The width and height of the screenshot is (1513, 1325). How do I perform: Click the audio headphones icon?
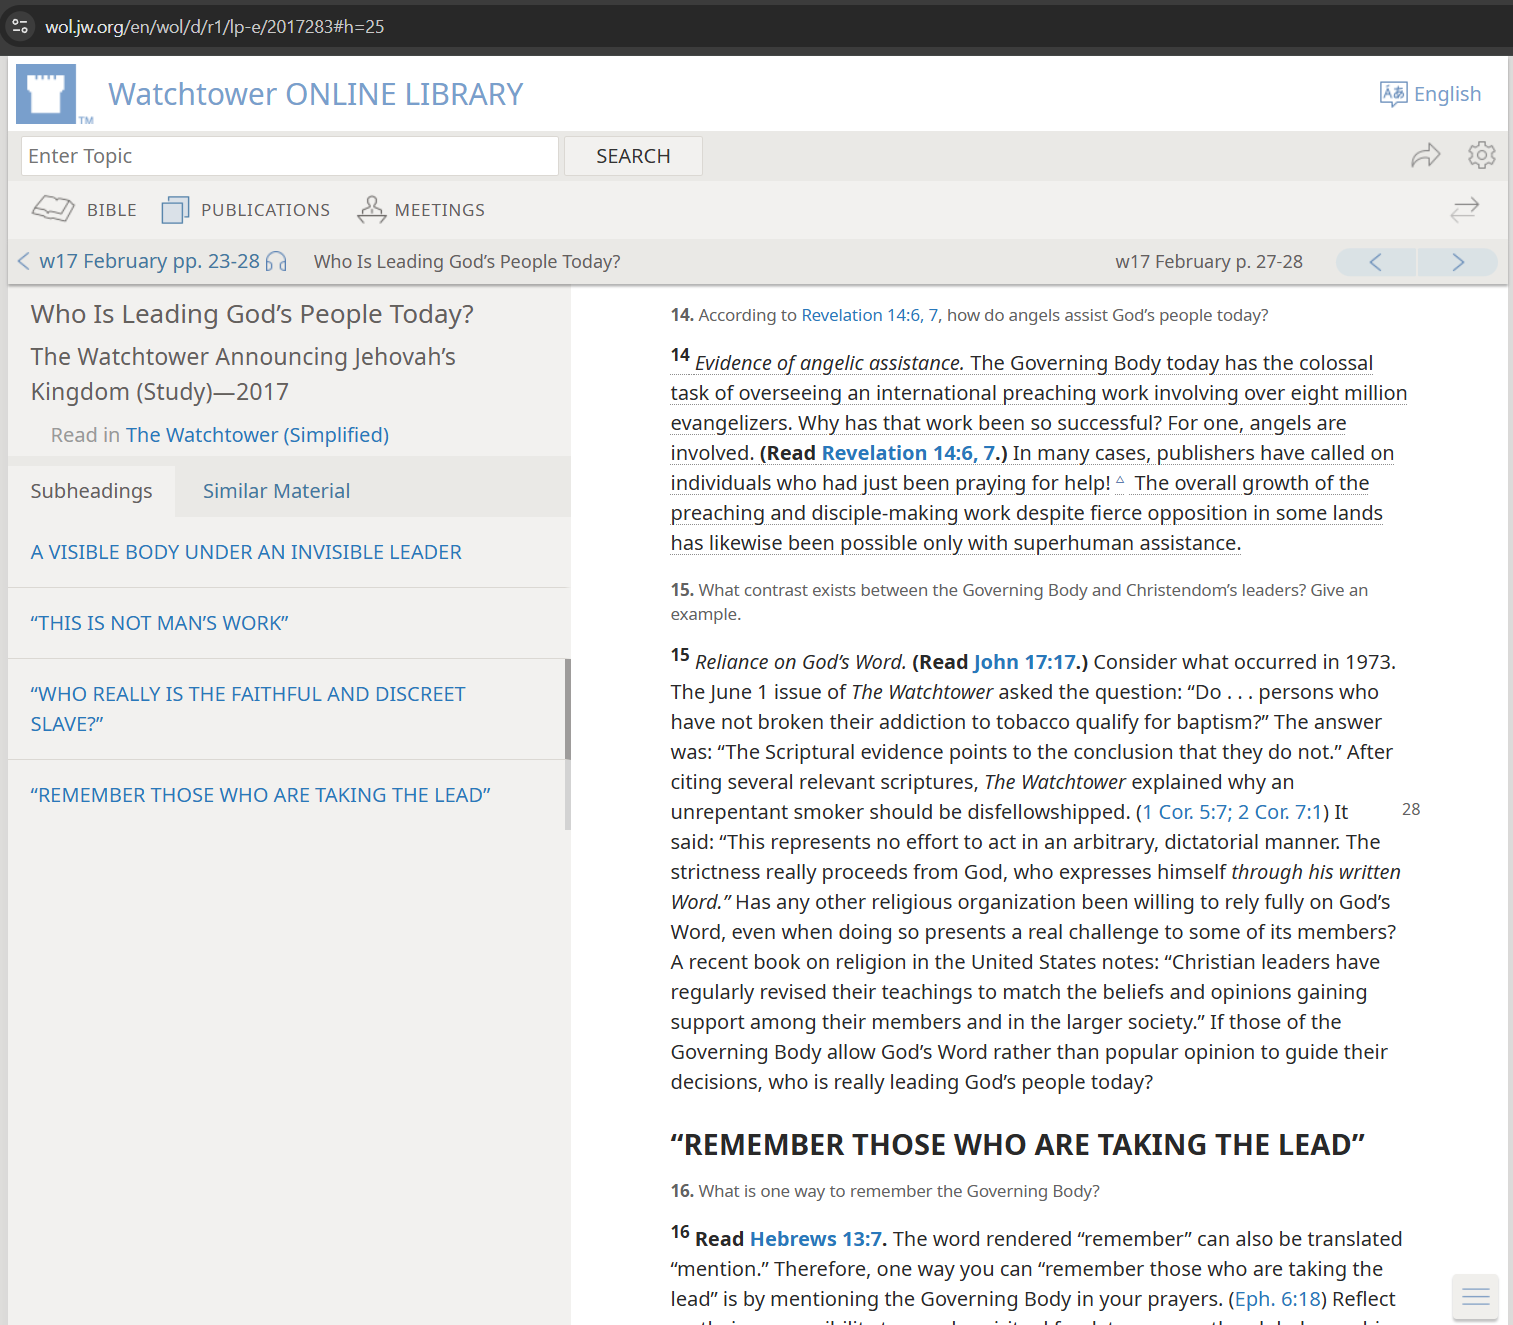[276, 262]
